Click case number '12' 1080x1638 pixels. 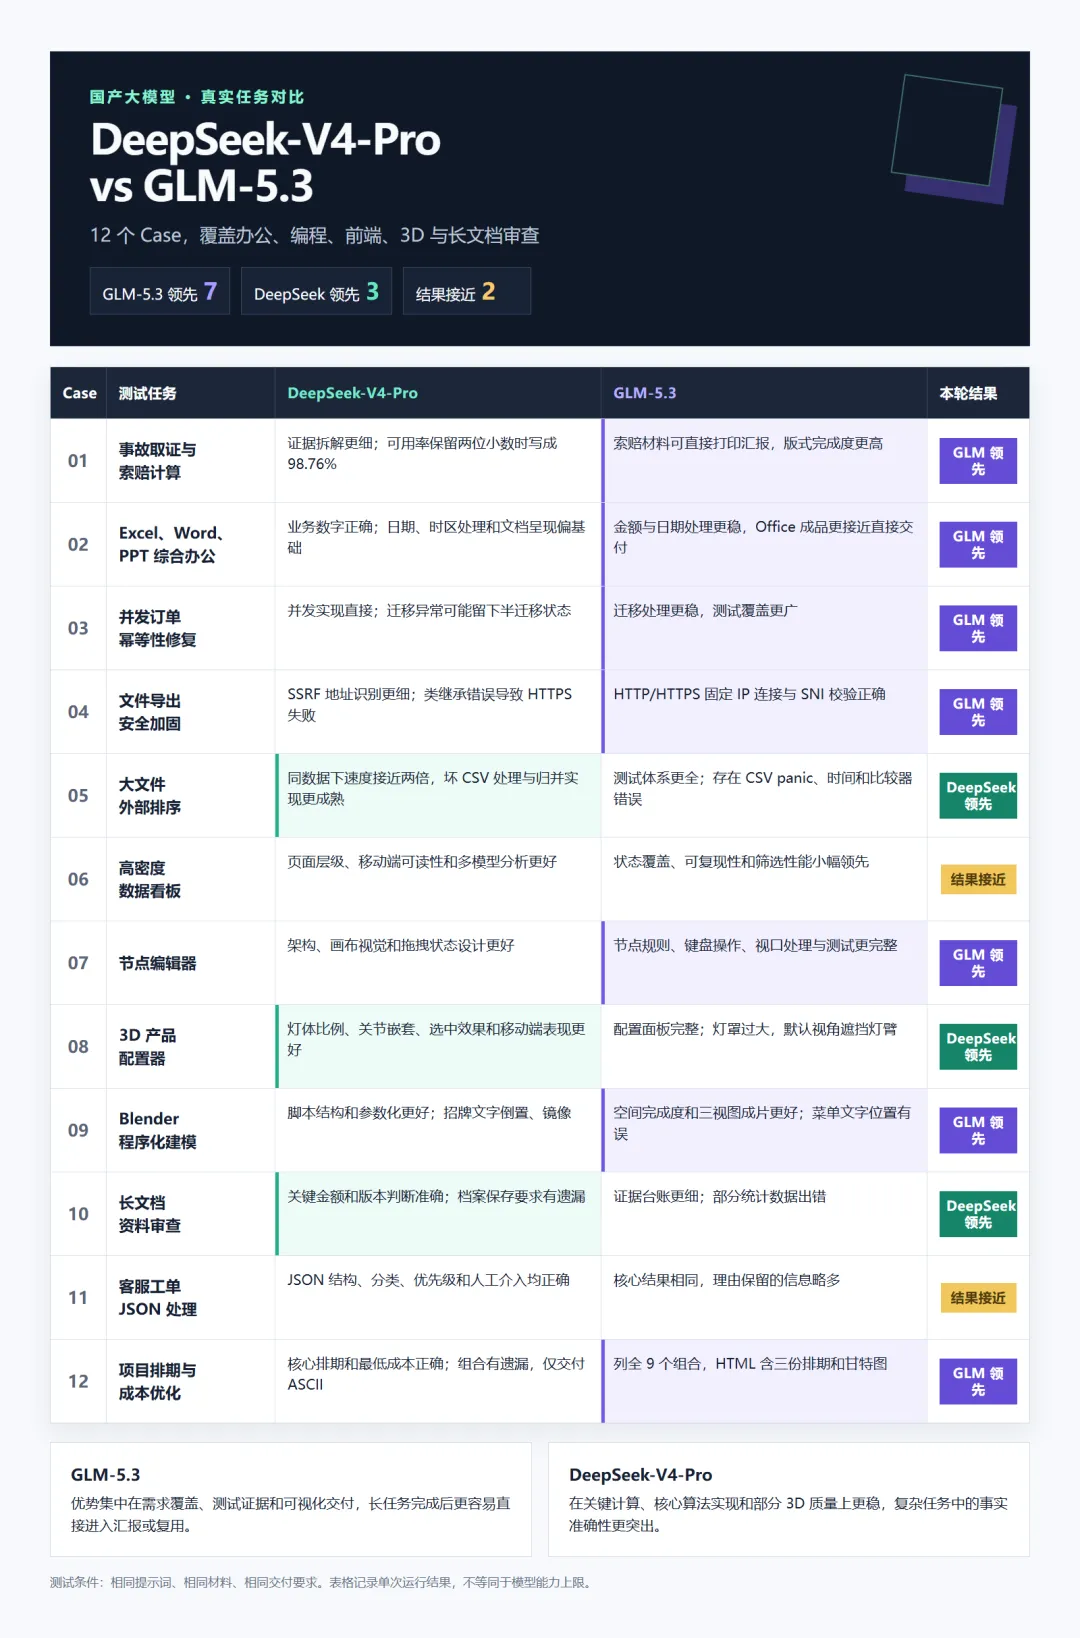(78, 1382)
